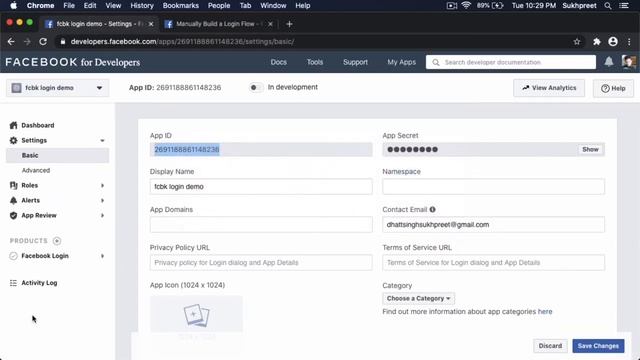
Task: Click the Settings gear icon in sidebar
Action: [13, 140]
